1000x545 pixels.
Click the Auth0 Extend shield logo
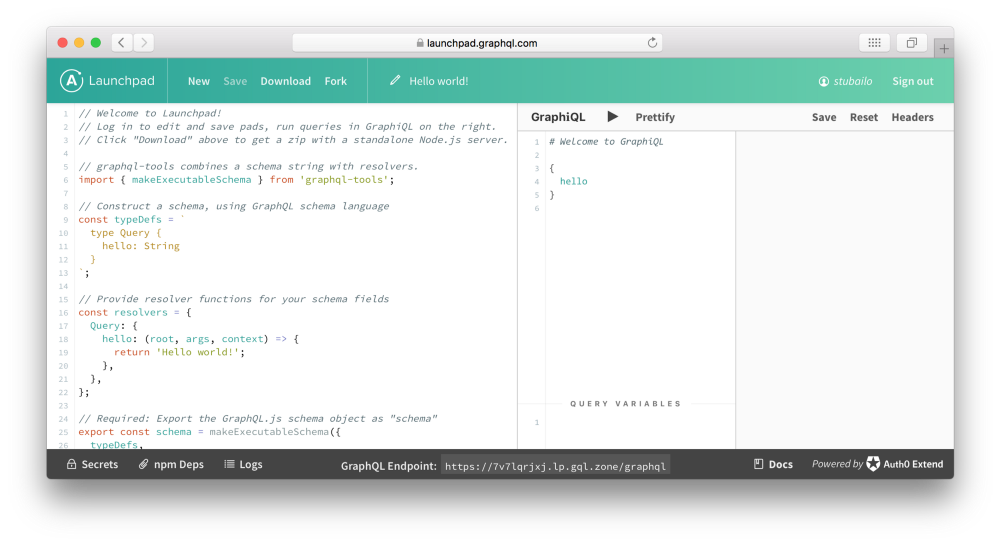click(x=873, y=463)
